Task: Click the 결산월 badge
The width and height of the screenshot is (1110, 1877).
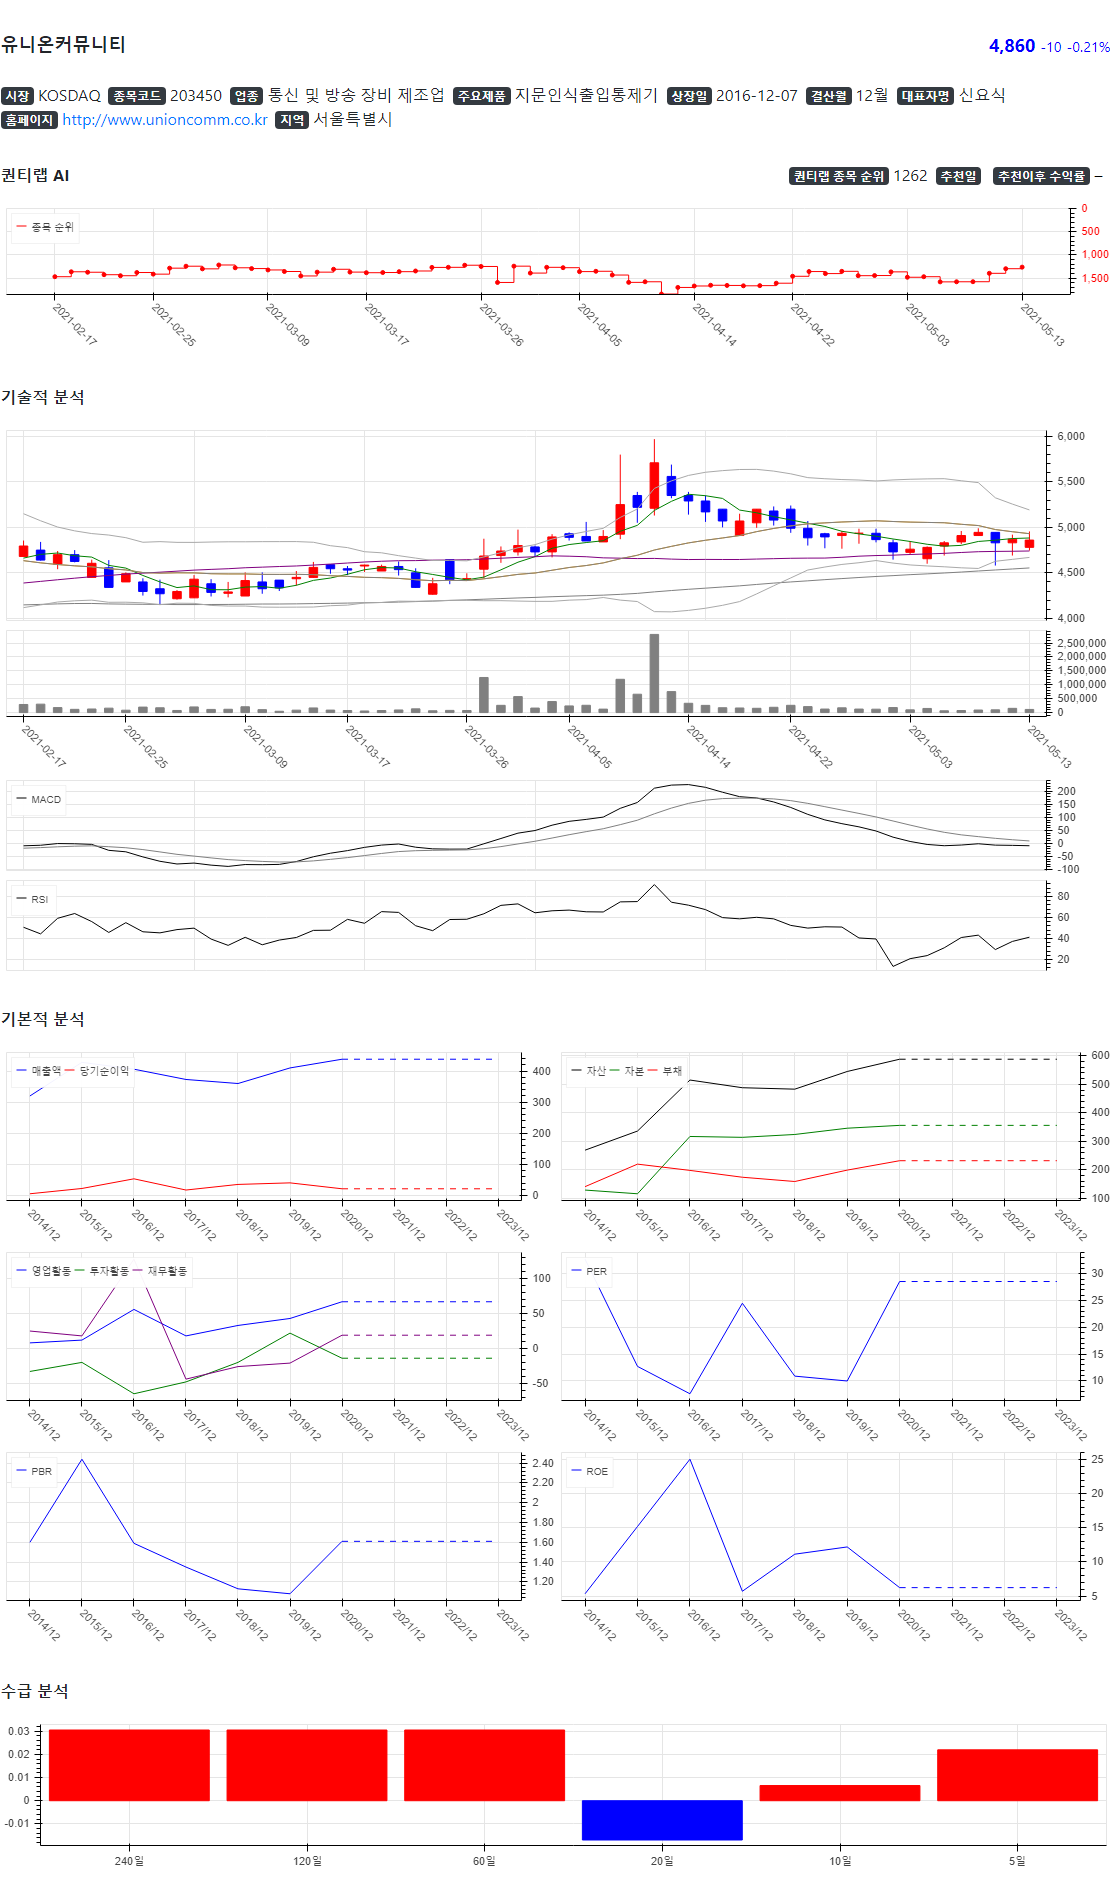Action: tap(829, 96)
